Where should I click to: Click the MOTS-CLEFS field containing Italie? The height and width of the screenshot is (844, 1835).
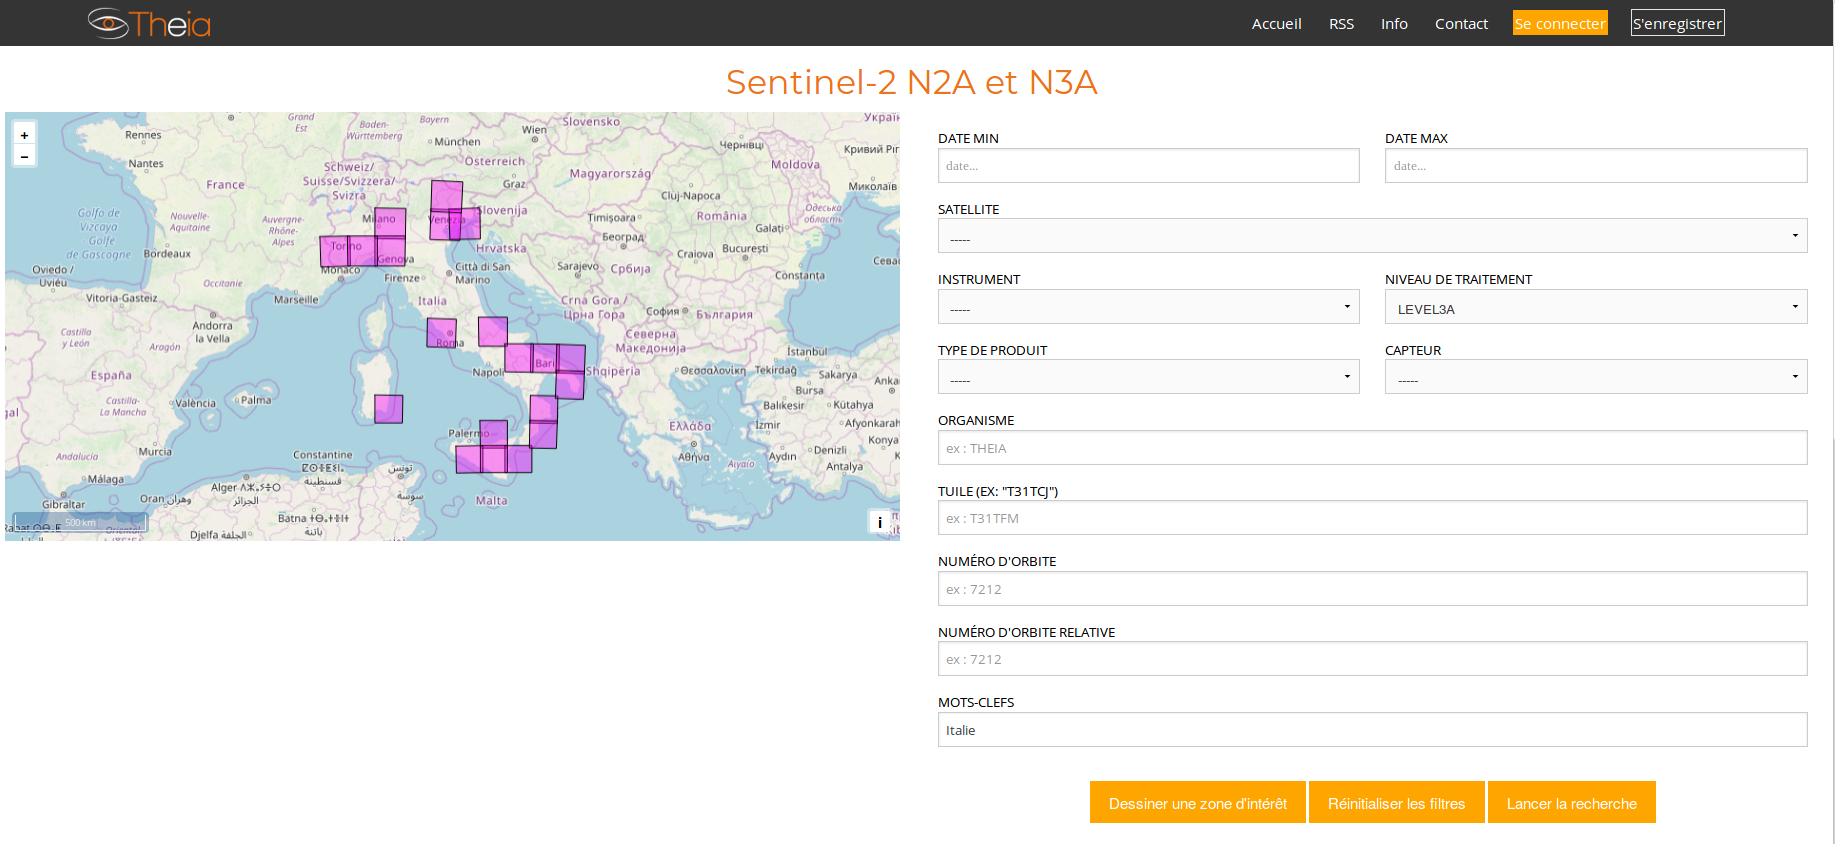coord(1372,730)
